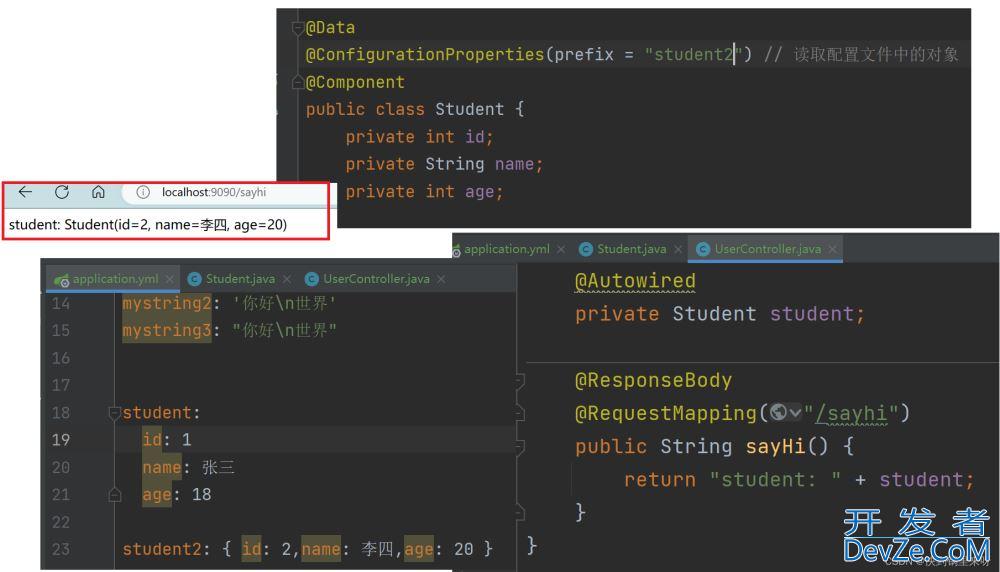Screen dimensions: 1000x572
Task: Click the @ConfigurationProperties annotation
Action: coord(425,55)
